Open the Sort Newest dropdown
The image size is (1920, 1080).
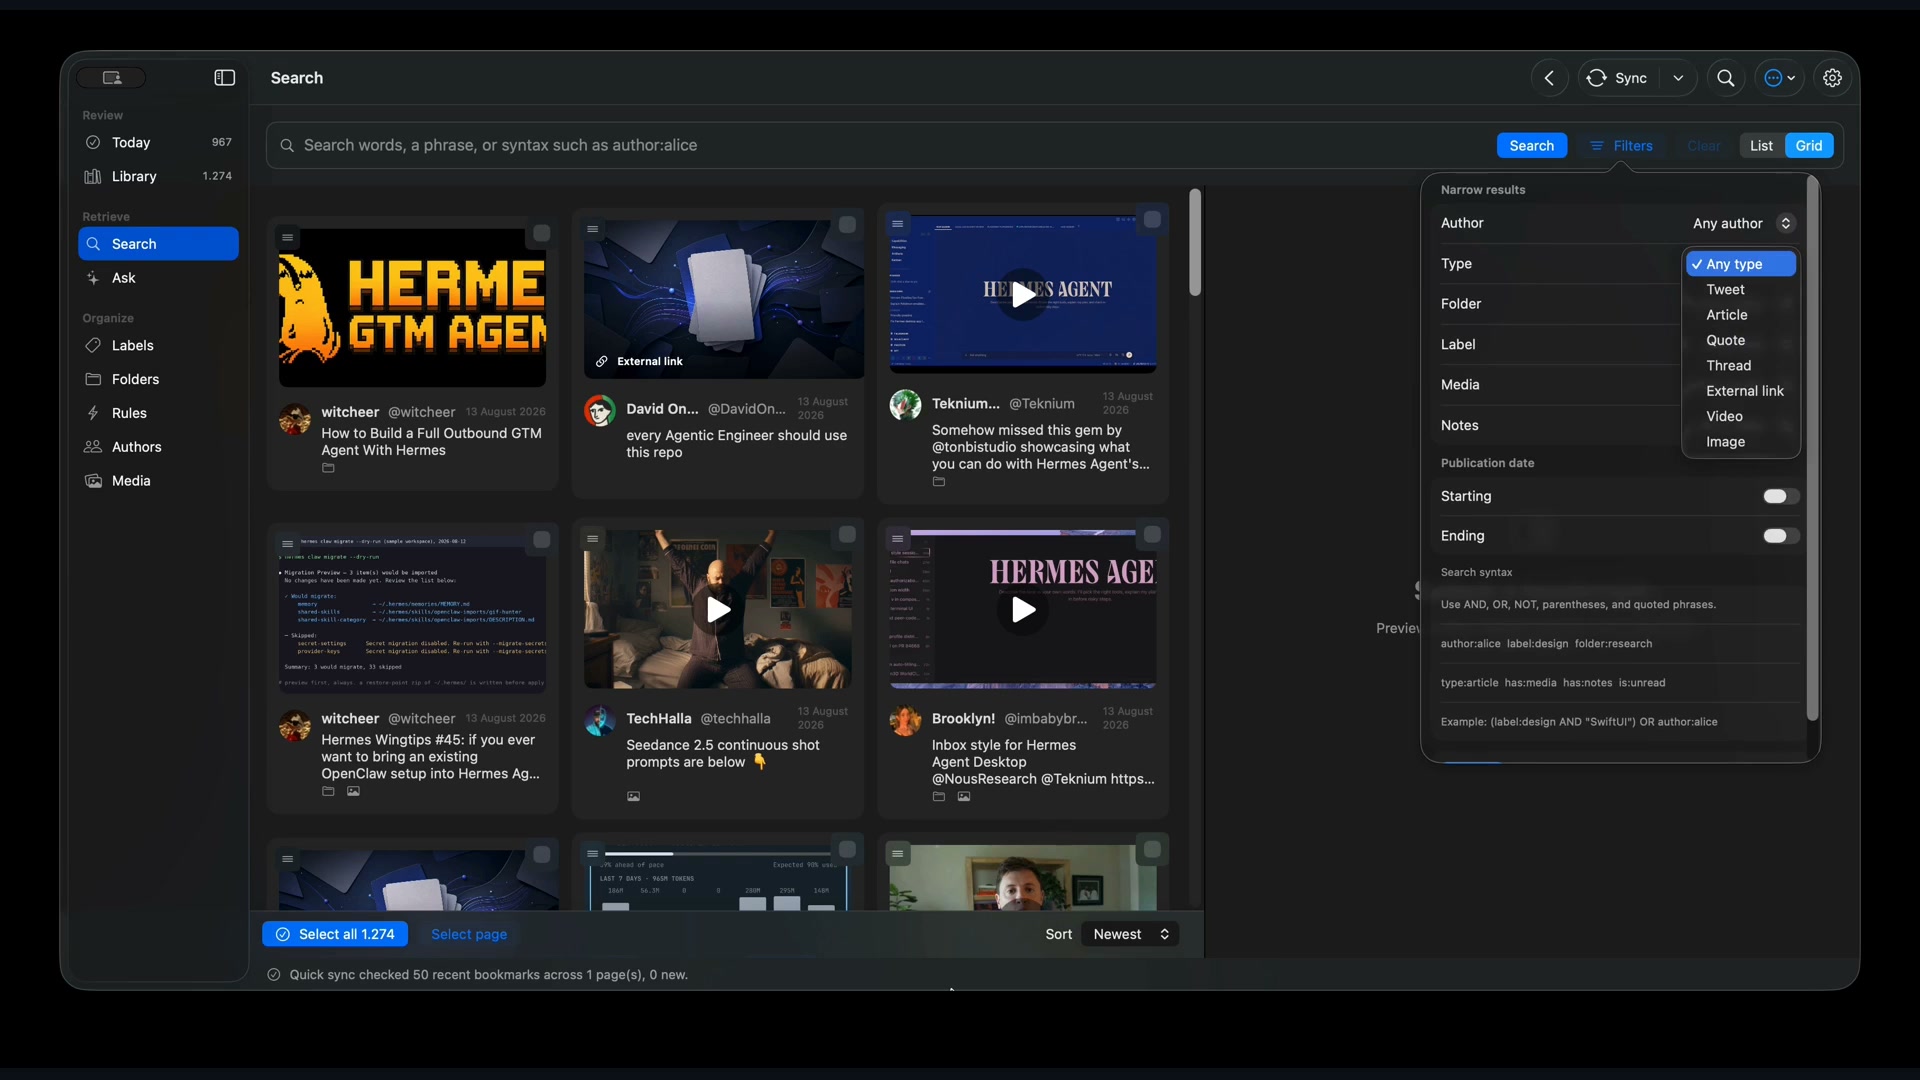coord(1130,934)
